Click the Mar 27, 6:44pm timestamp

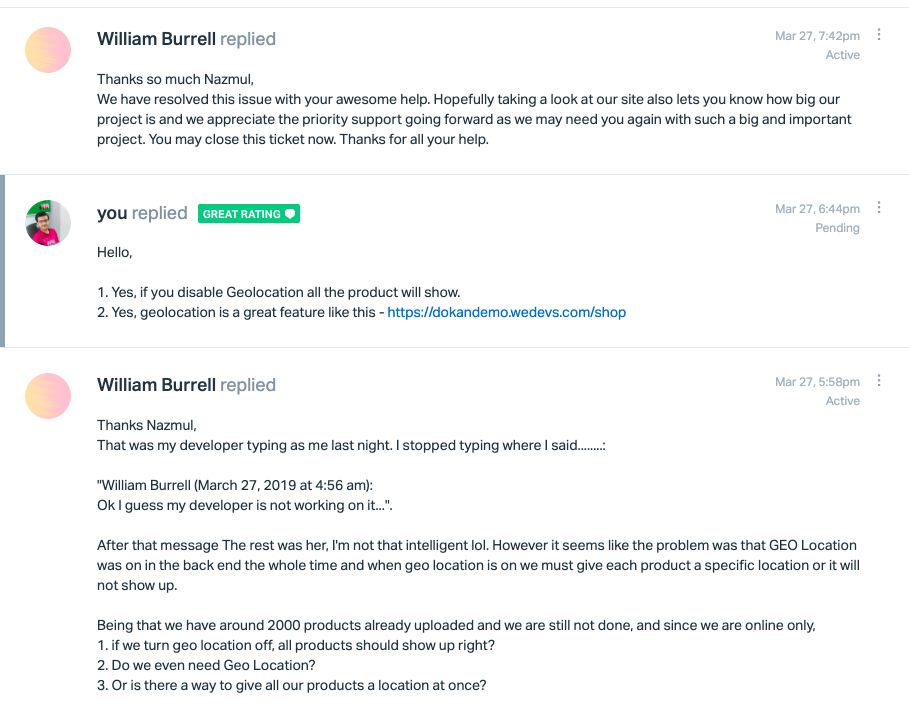click(817, 209)
